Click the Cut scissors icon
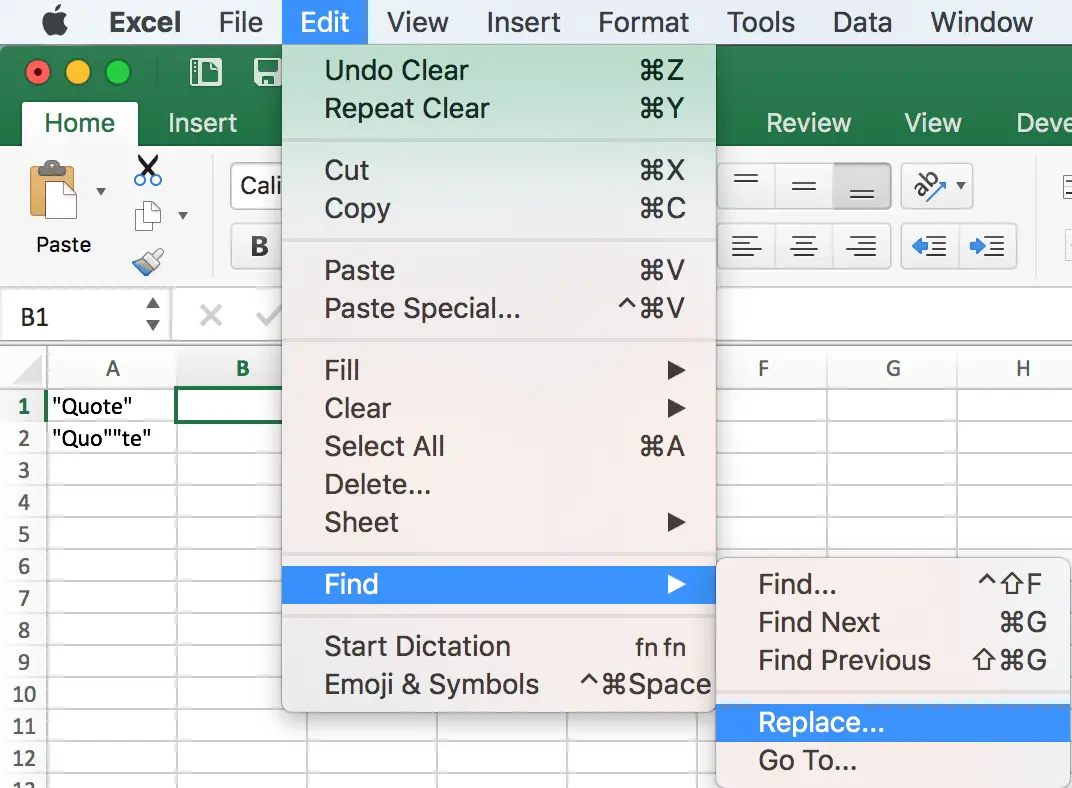 (148, 170)
